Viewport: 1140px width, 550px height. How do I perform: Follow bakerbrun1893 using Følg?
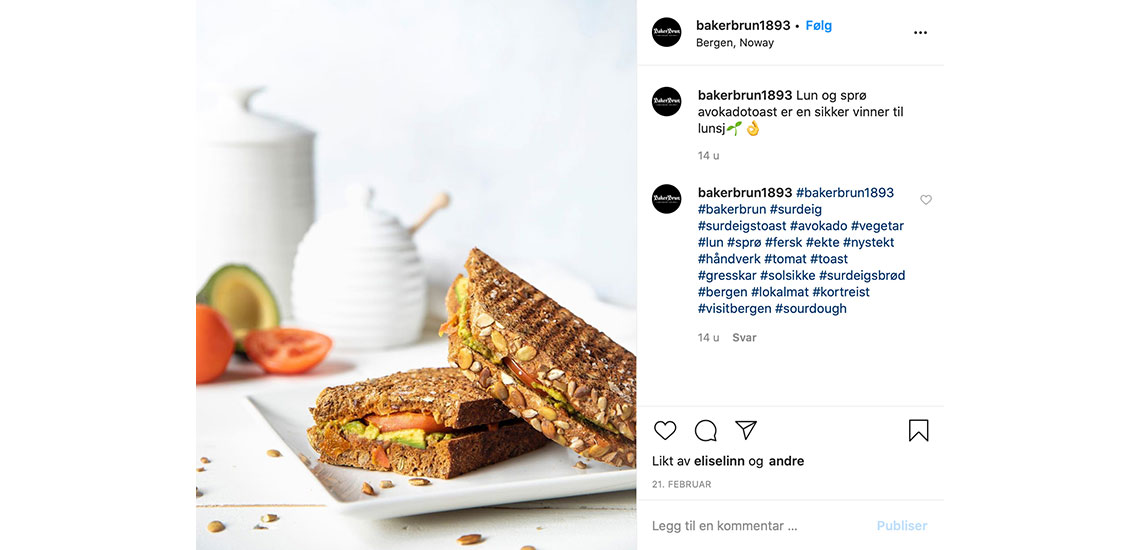pos(819,25)
